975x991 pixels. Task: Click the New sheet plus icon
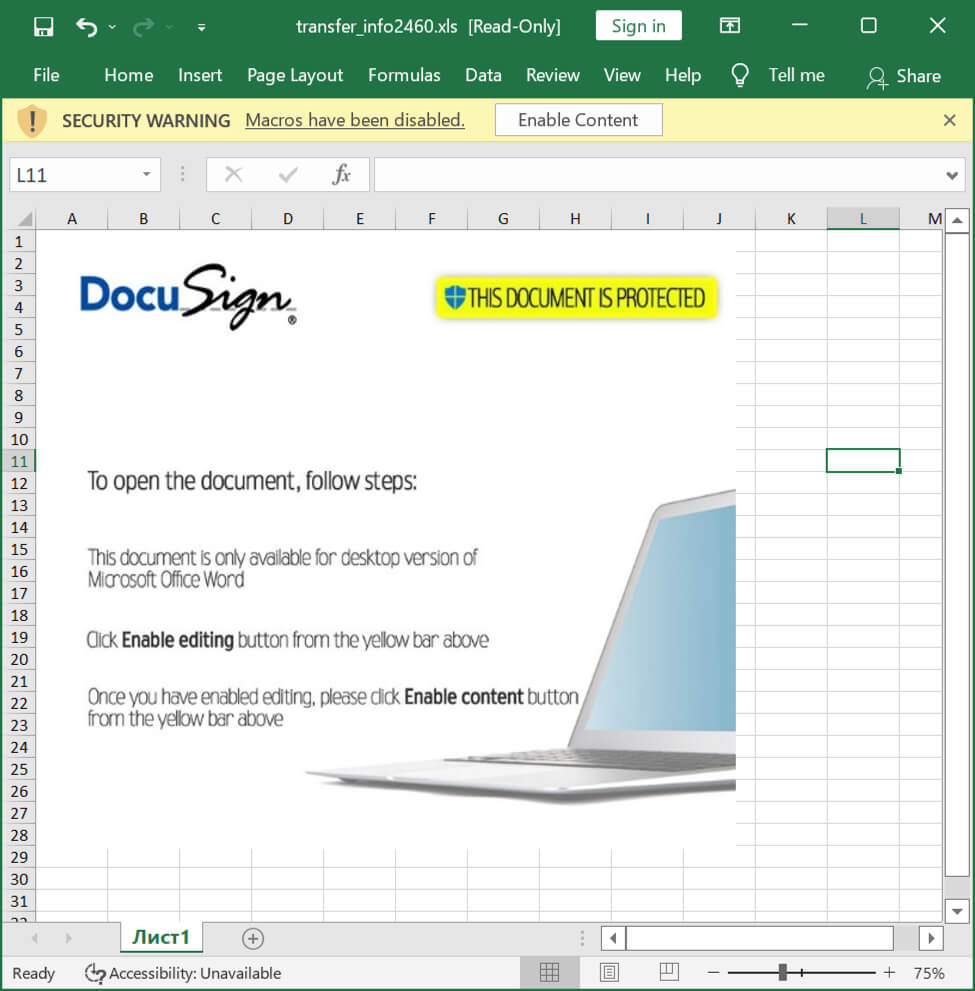coord(253,939)
